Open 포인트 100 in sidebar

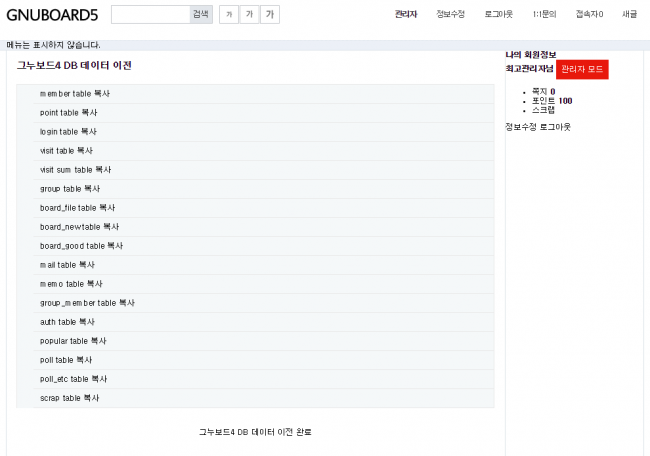click(552, 101)
